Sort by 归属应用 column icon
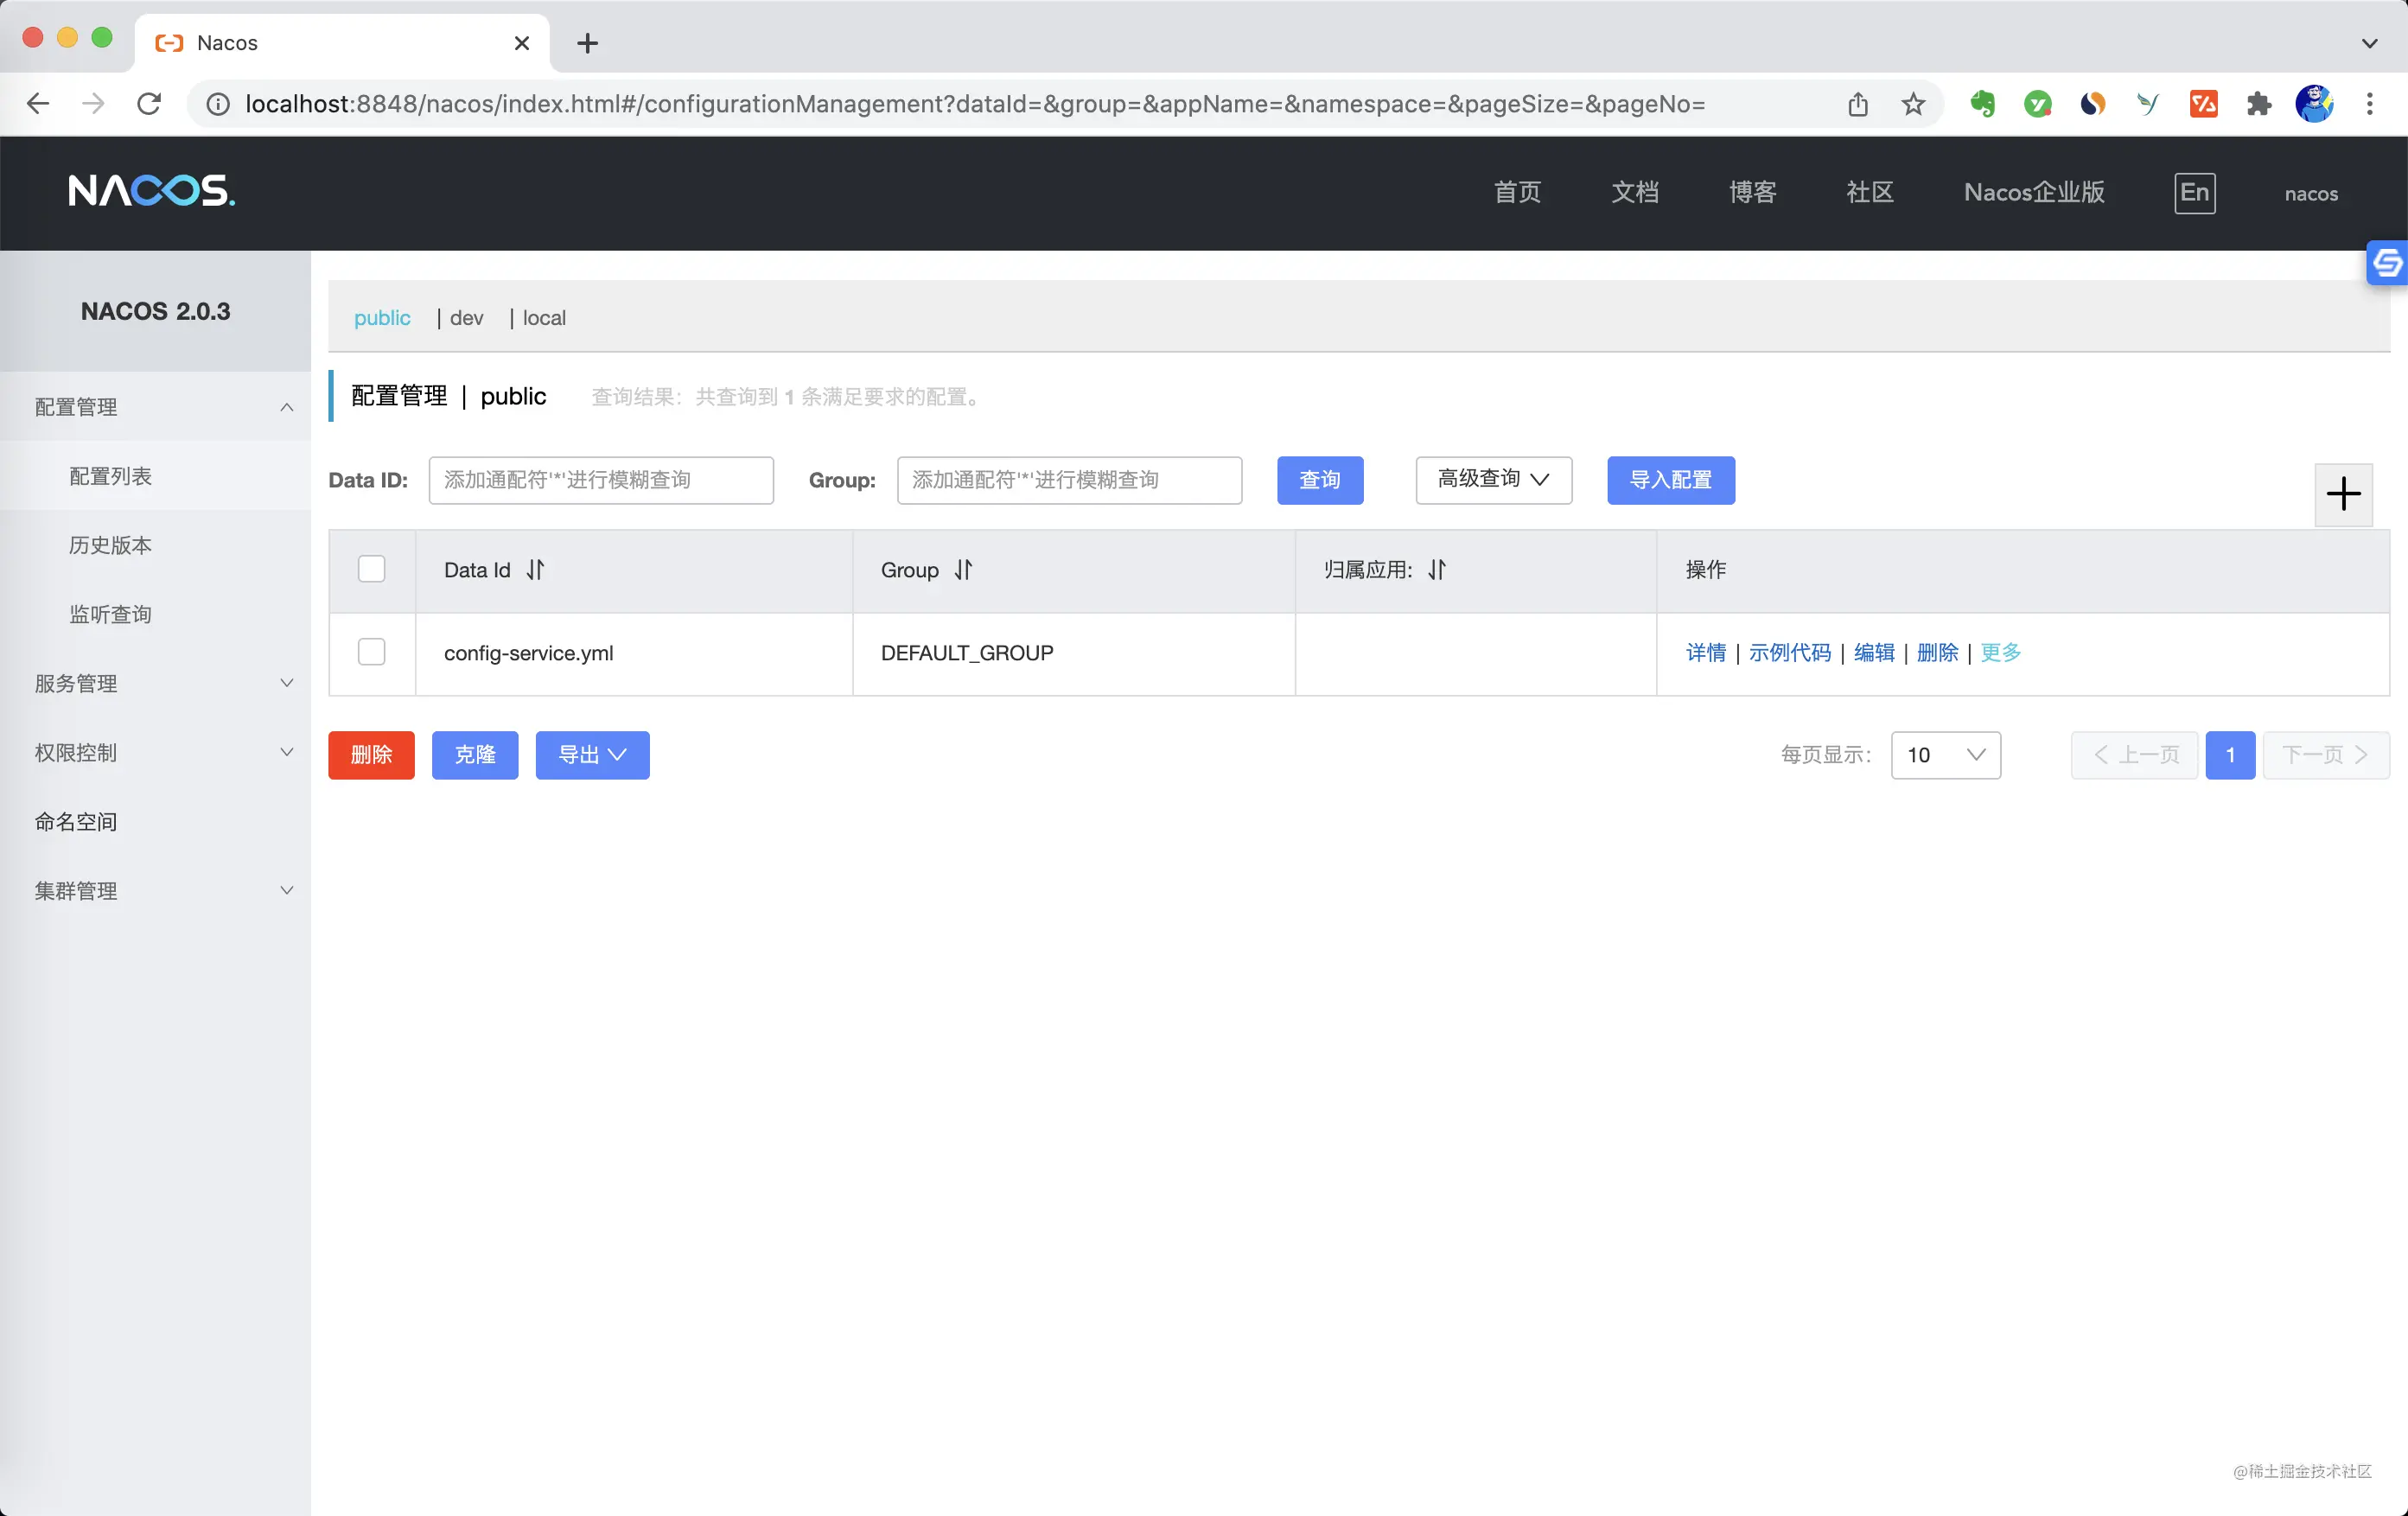This screenshot has height=1516, width=2408. tap(1437, 570)
